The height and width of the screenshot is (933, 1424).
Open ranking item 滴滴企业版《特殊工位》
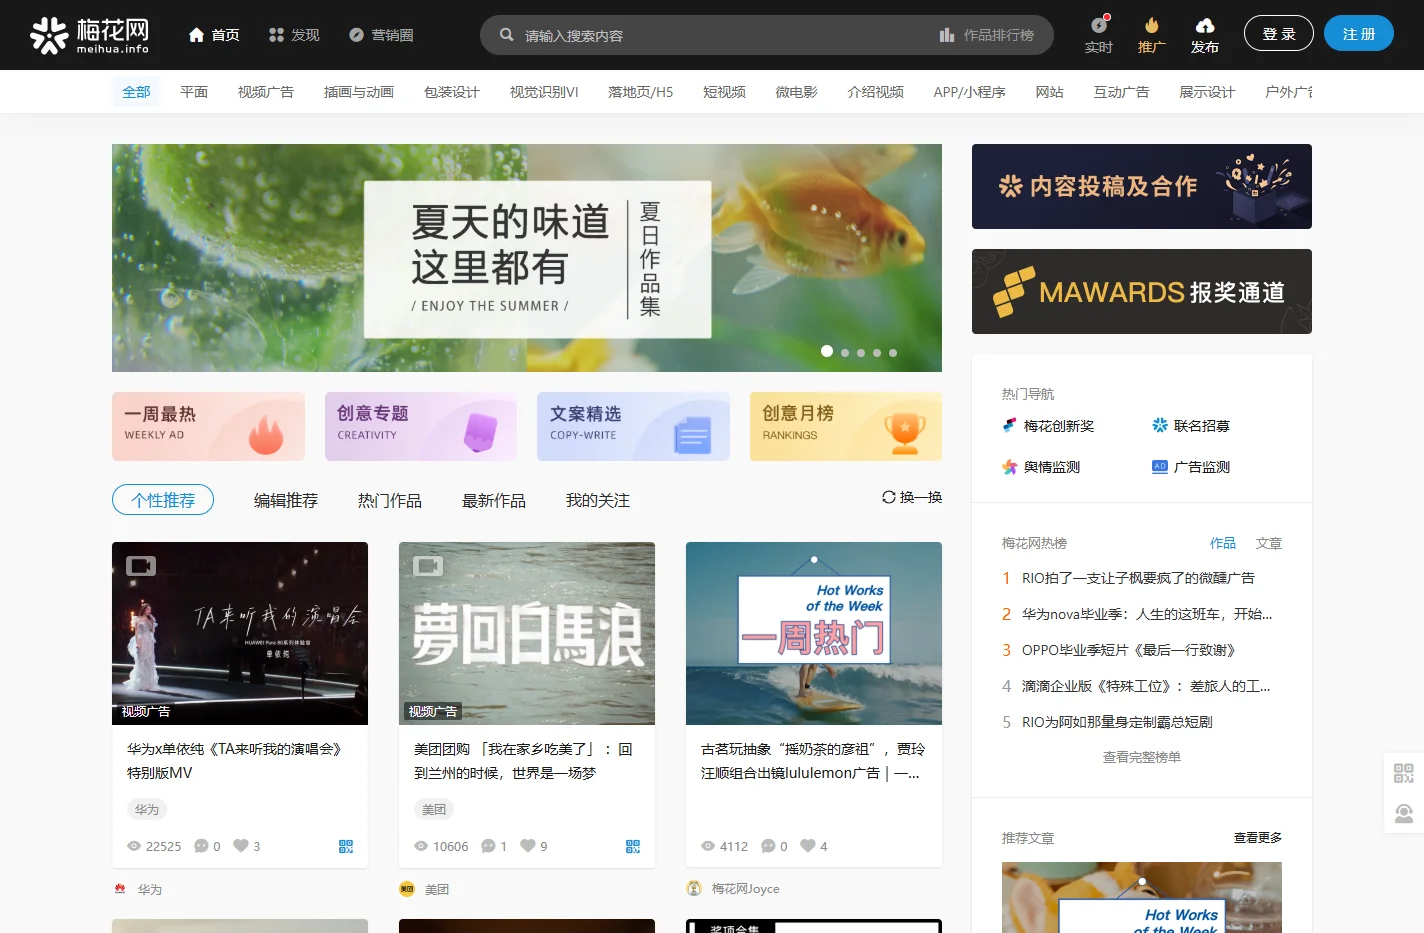pos(1146,686)
